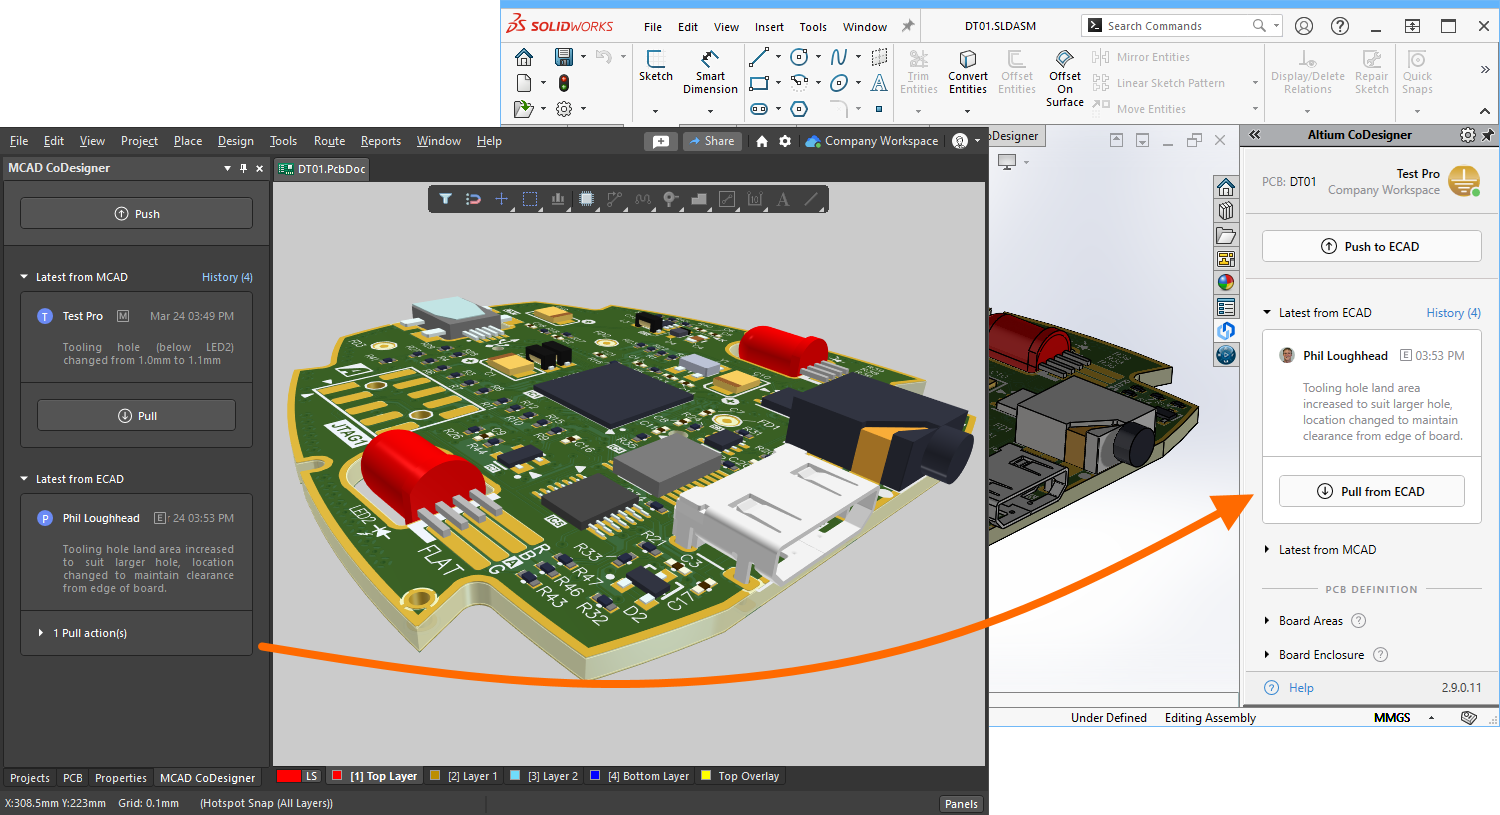
Task: Open the SolidWorks Appearances colored ball icon
Action: [x=1226, y=282]
